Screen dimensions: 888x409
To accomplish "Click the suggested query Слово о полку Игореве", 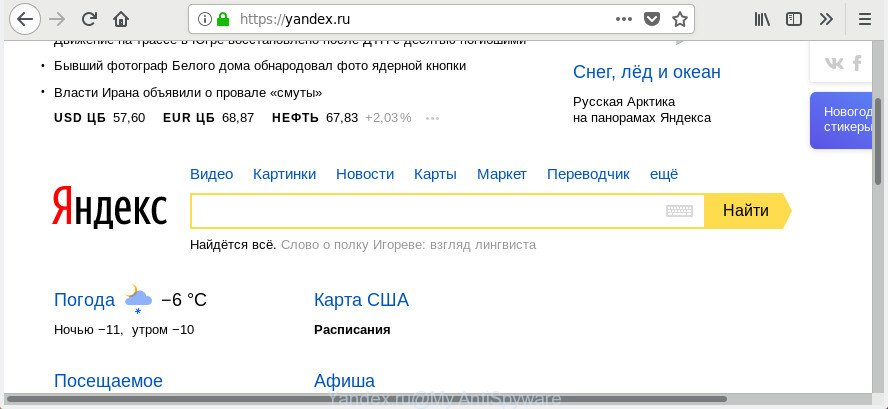I will tap(408, 245).
